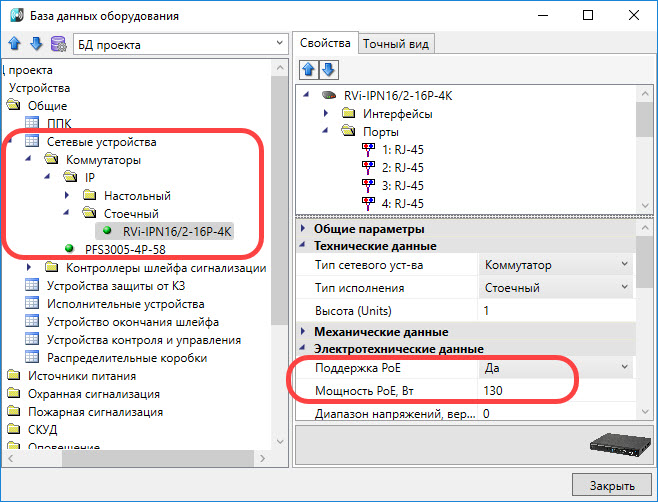
Task: Select port 4: RJ-45 icon
Action: (x=368, y=203)
